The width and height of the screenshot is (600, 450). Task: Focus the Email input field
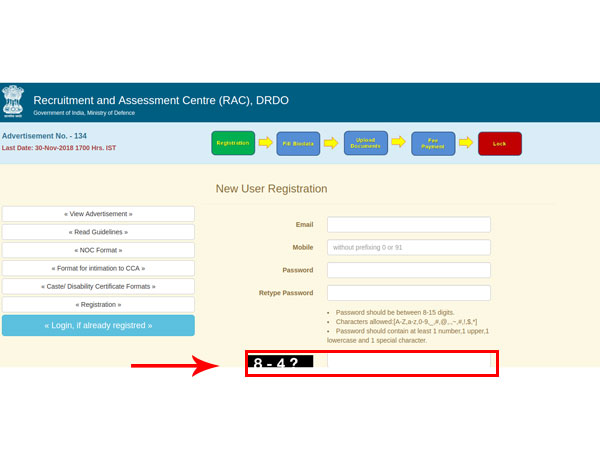tap(409, 225)
